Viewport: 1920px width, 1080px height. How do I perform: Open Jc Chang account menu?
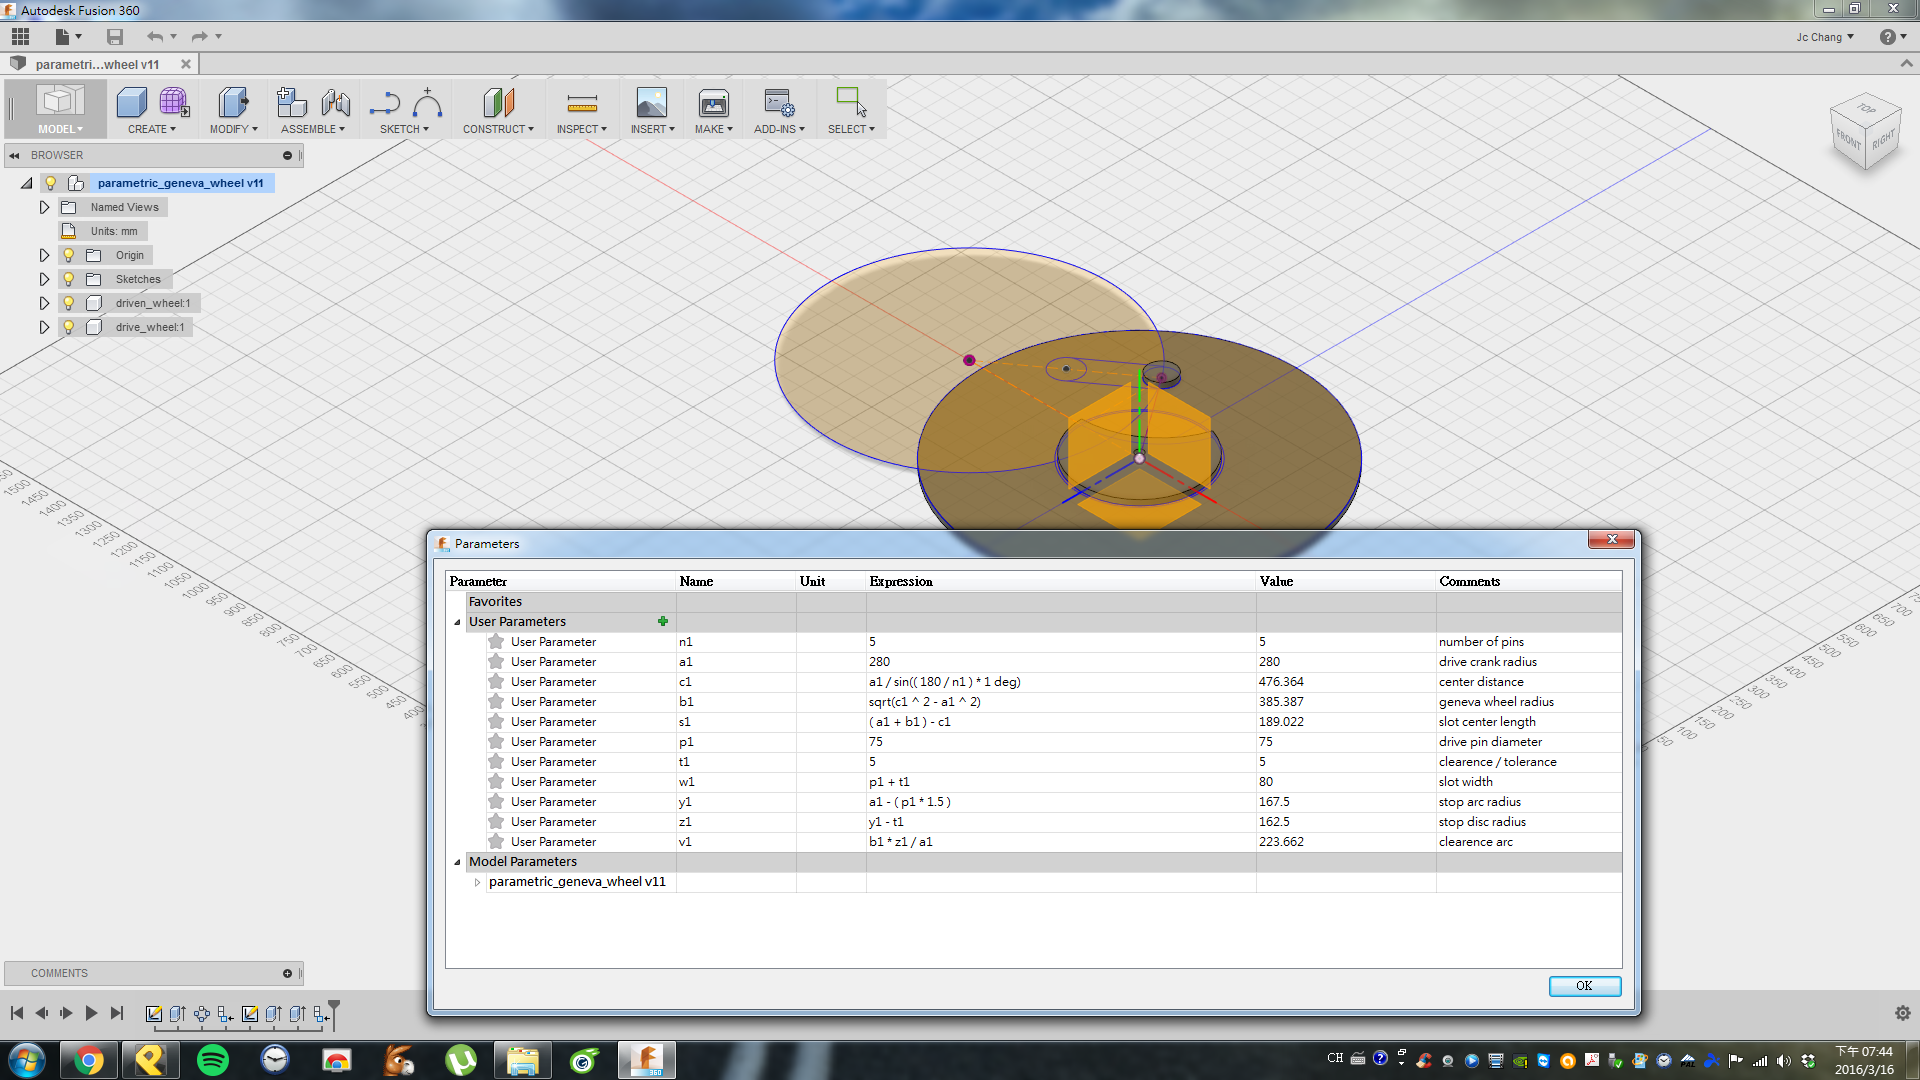pyautogui.click(x=1824, y=37)
